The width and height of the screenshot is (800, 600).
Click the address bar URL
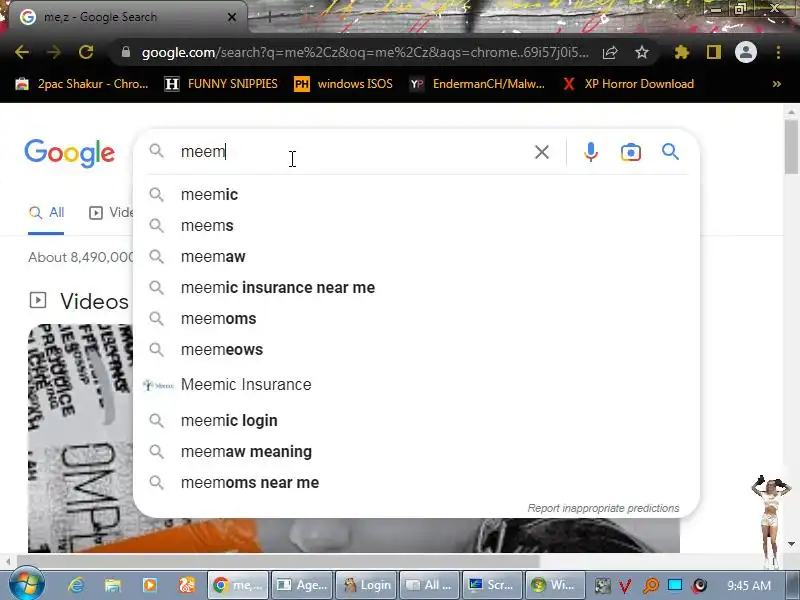365,52
